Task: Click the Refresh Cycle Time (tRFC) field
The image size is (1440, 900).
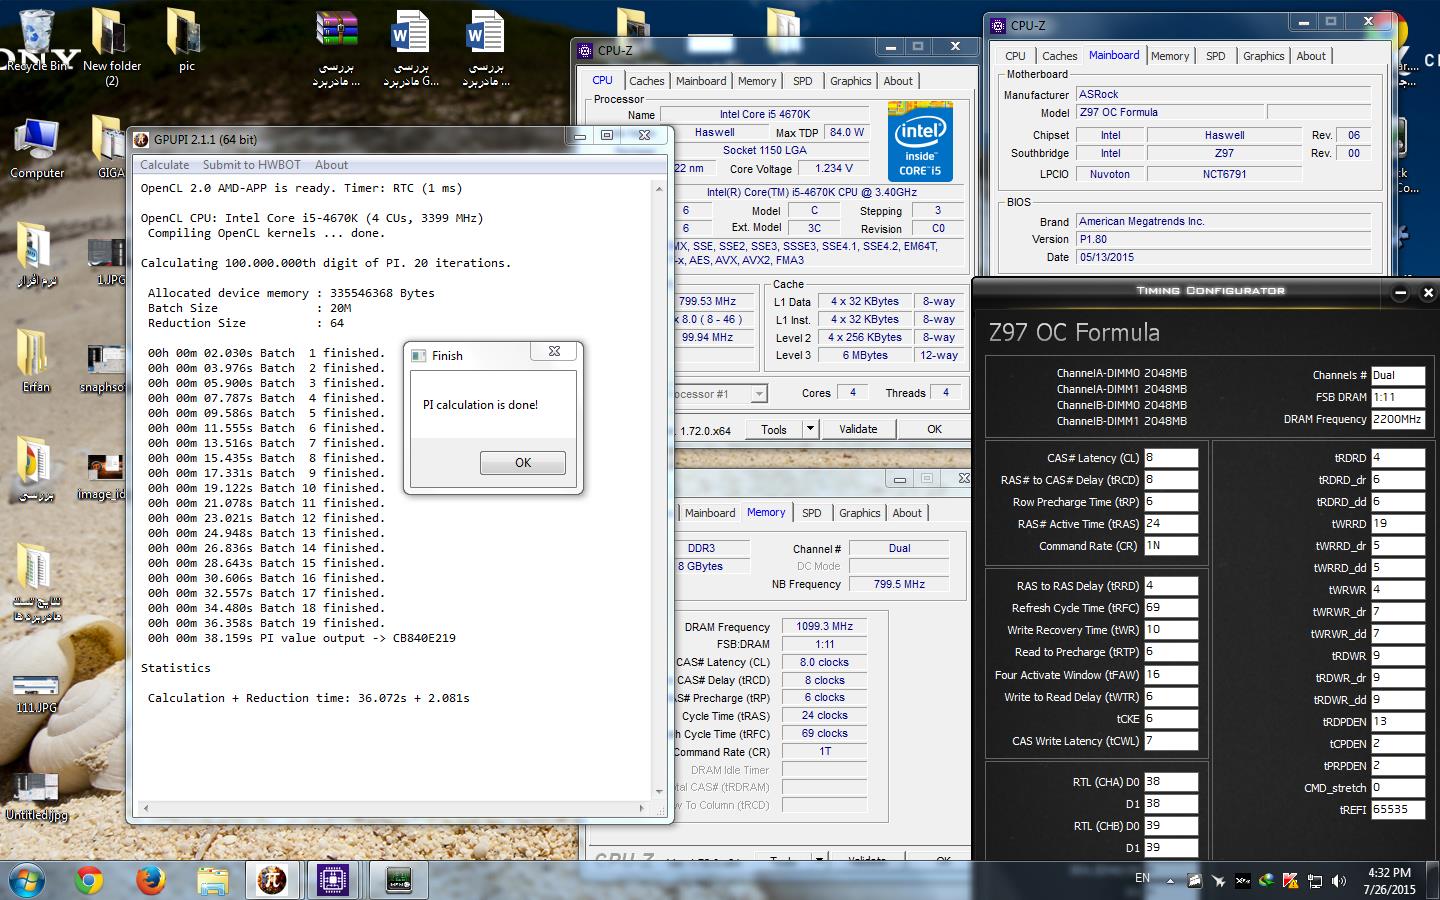Action: pyautogui.click(x=1170, y=608)
